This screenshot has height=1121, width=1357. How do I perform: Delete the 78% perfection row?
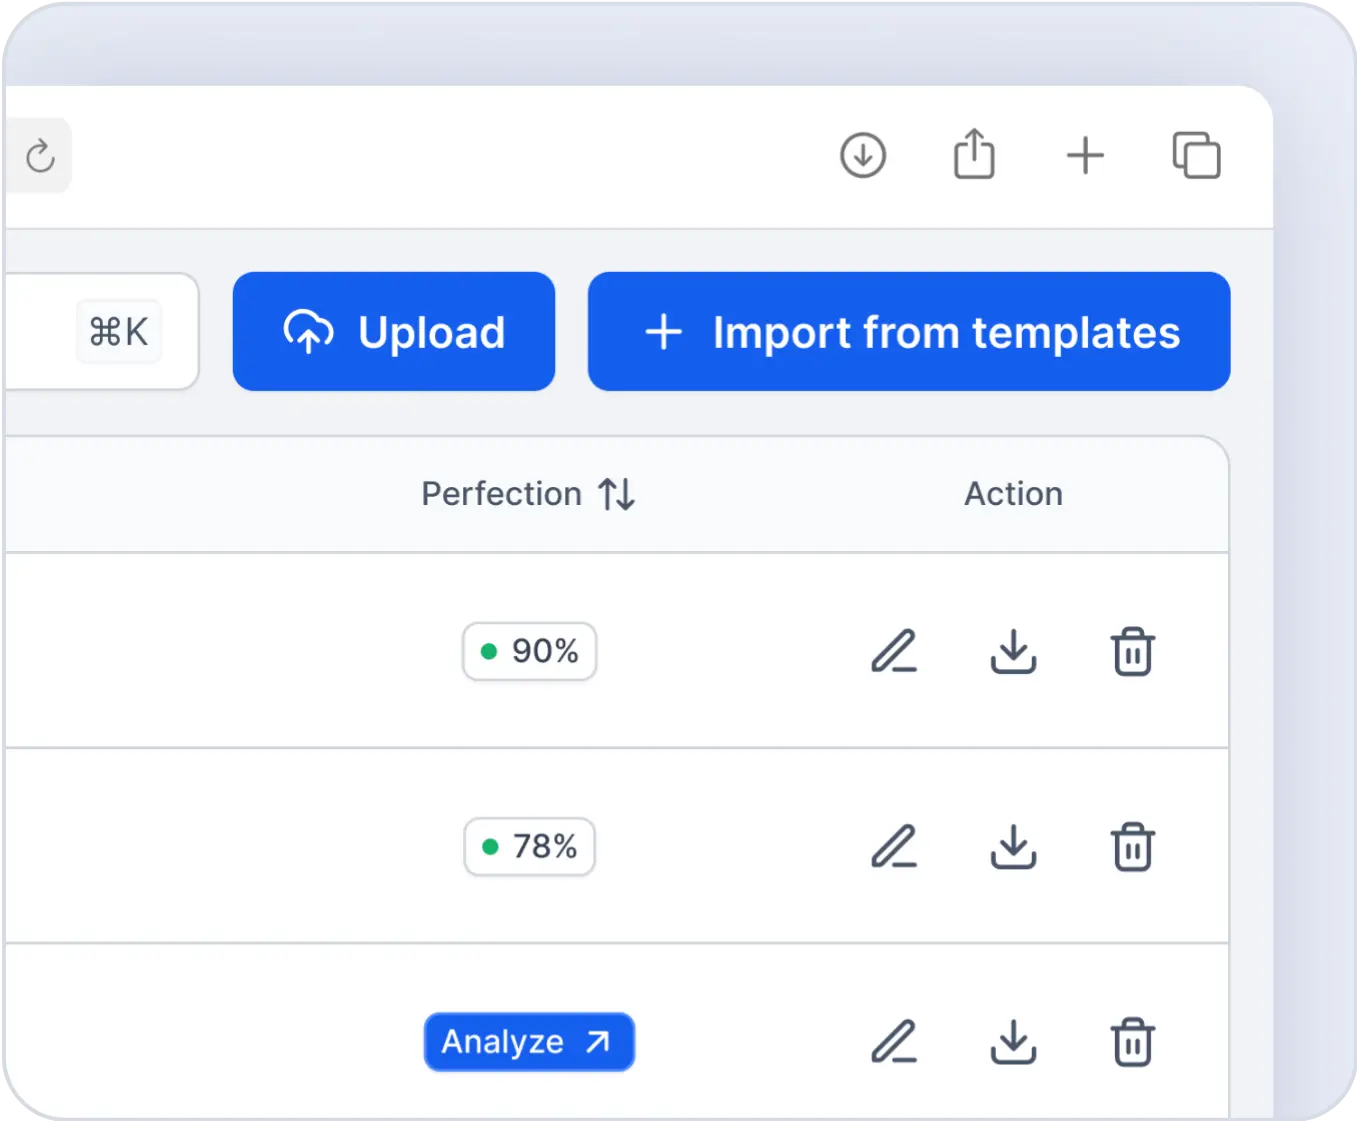click(x=1132, y=847)
